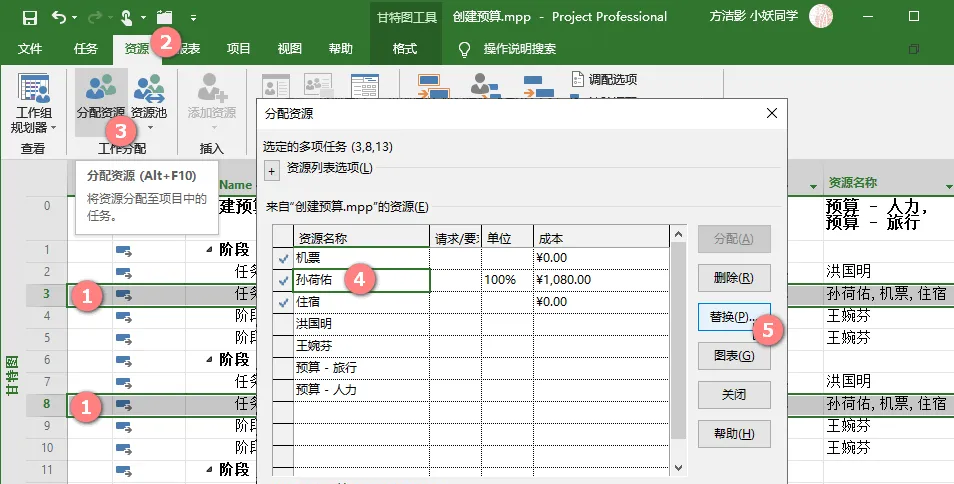Image resolution: width=954 pixels, height=484 pixels.
Task: Click task mode icon in row 1
Action: coord(124,250)
